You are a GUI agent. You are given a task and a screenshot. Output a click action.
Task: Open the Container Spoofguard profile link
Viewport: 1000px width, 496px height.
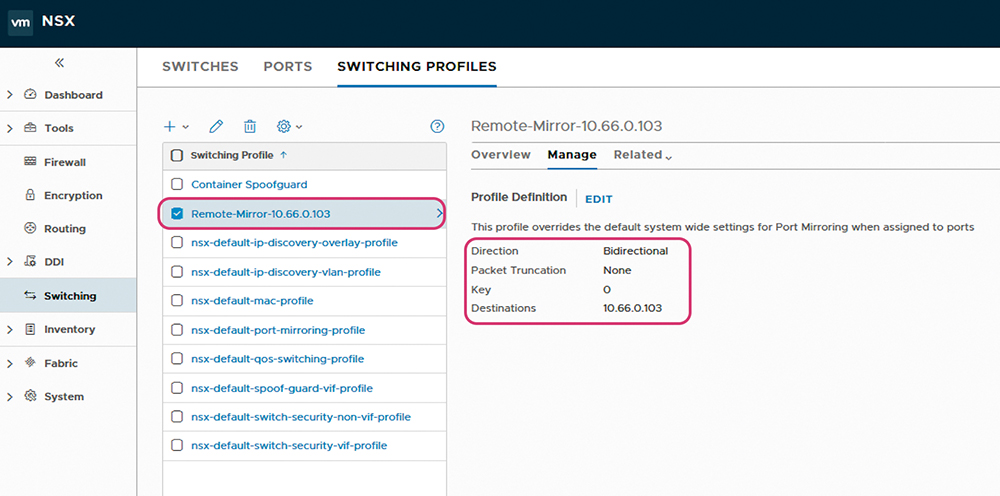pos(249,184)
